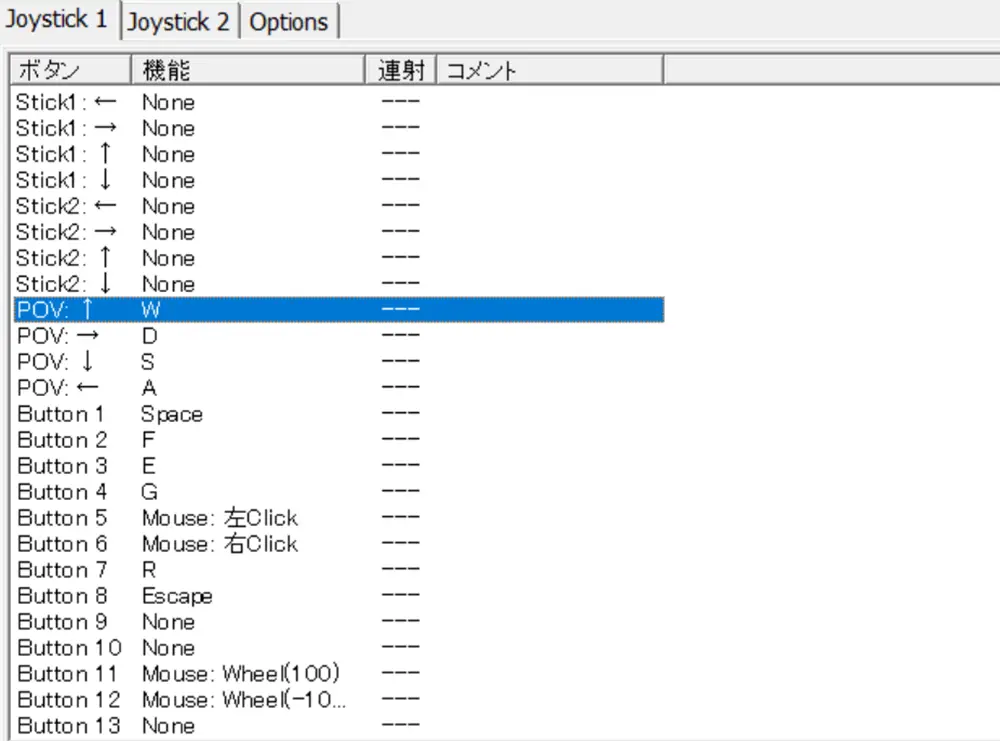Click the コメント column header
1000x741 pixels.
point(548,70)
